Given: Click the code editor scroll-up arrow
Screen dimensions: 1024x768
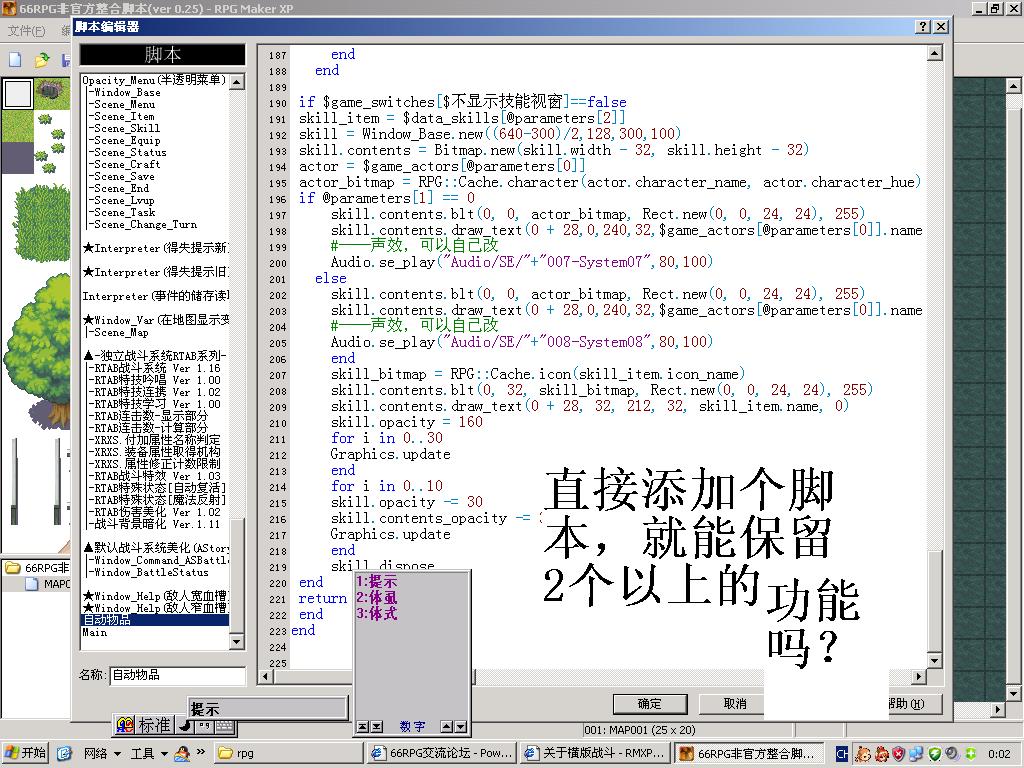Looking at the screenshot, I should (x=935, y=54).
